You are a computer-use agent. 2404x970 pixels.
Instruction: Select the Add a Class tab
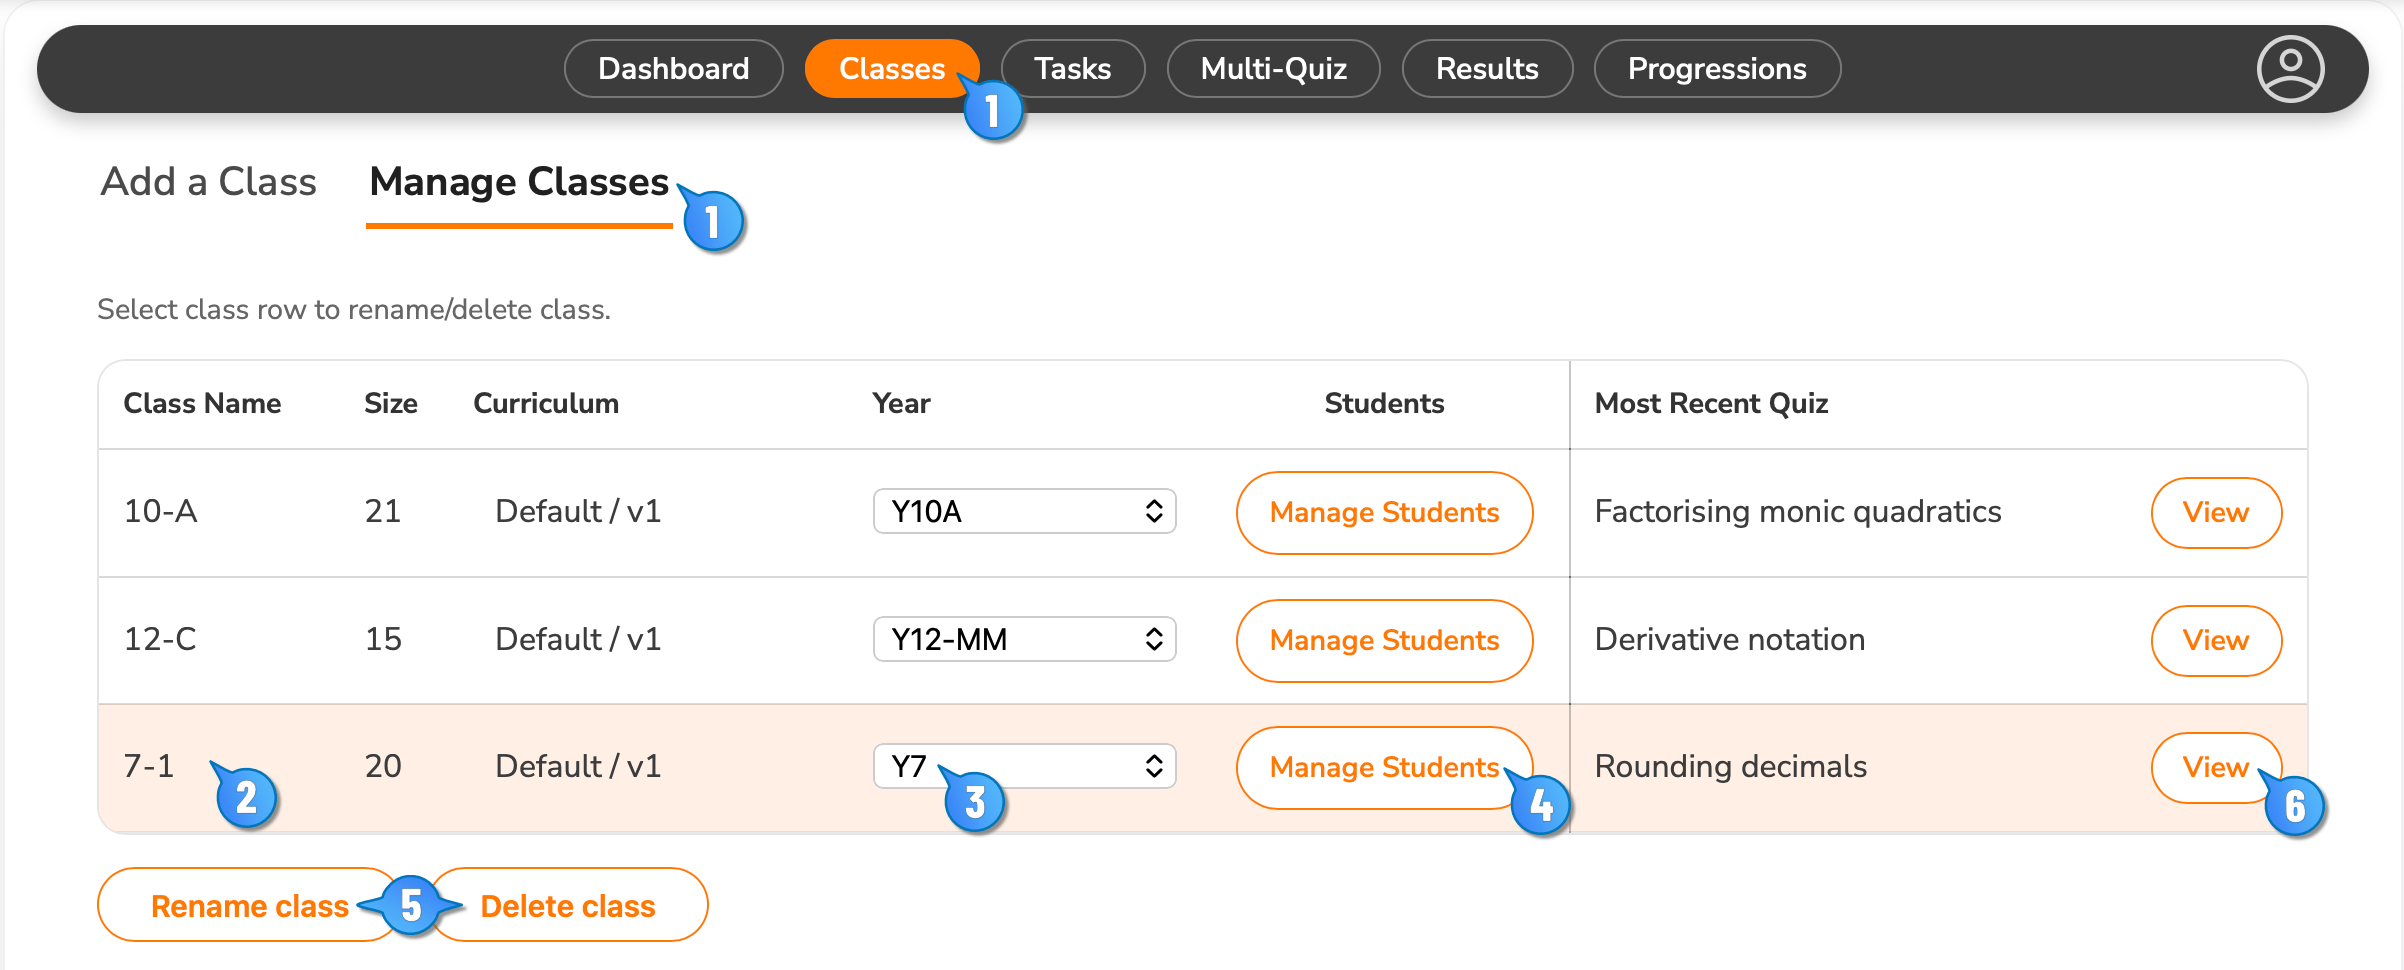tap(208, 182)
